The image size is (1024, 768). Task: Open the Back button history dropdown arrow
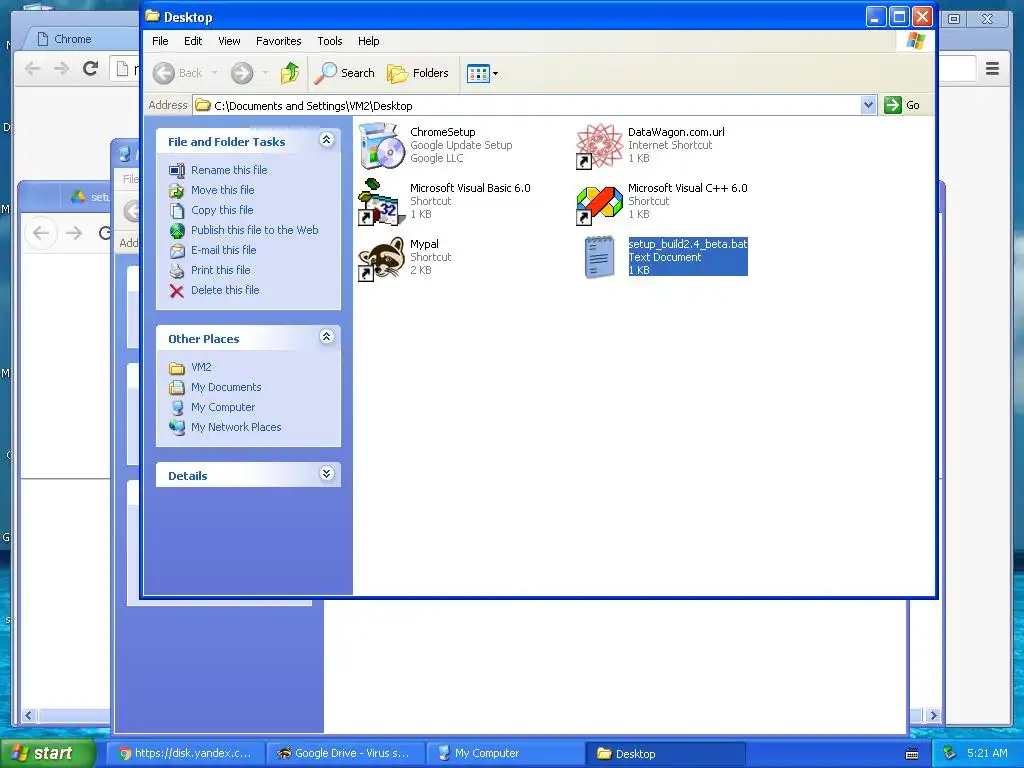tap(215, 73)
